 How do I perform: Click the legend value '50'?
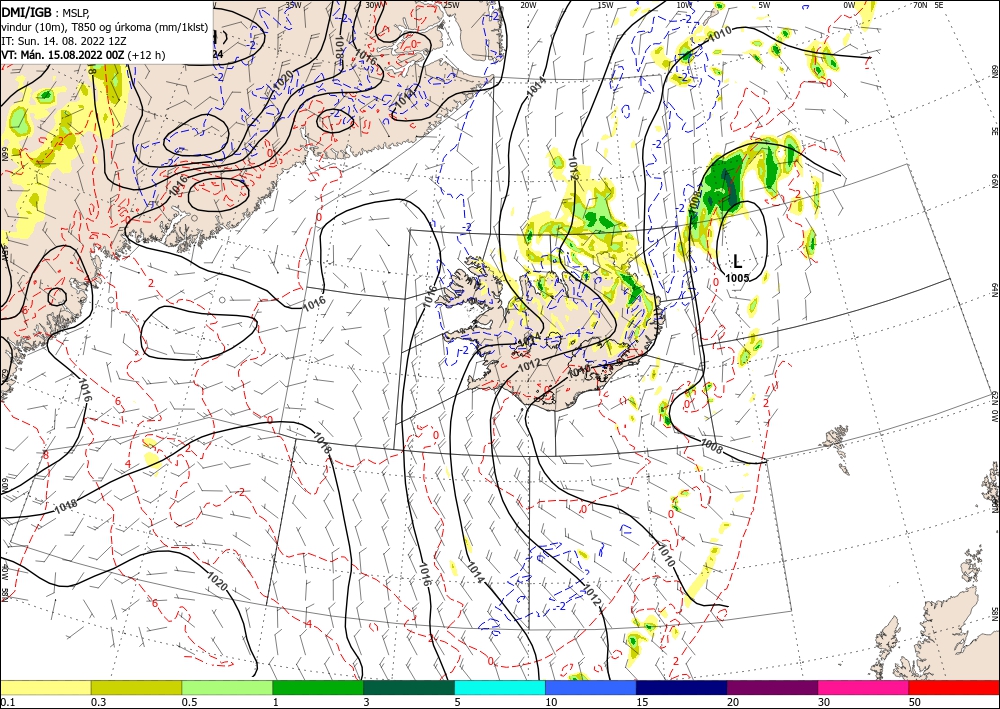tap(915, 702)
